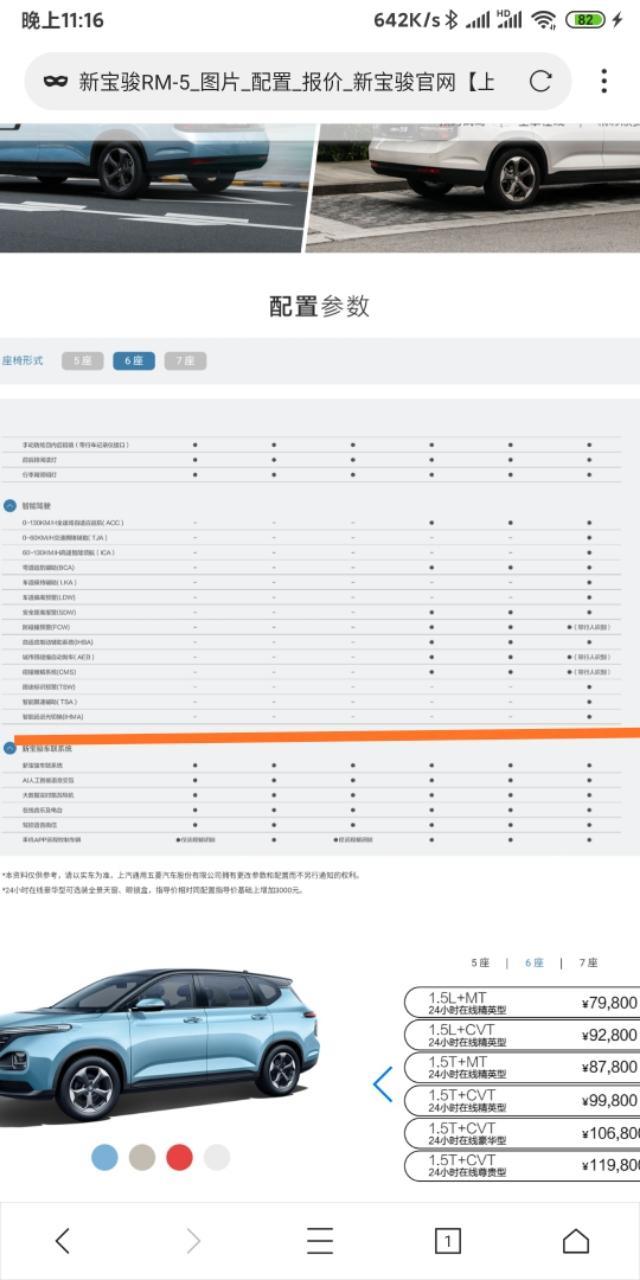Tap the 配置参数 heading
640x1280 pixels.
320,306
